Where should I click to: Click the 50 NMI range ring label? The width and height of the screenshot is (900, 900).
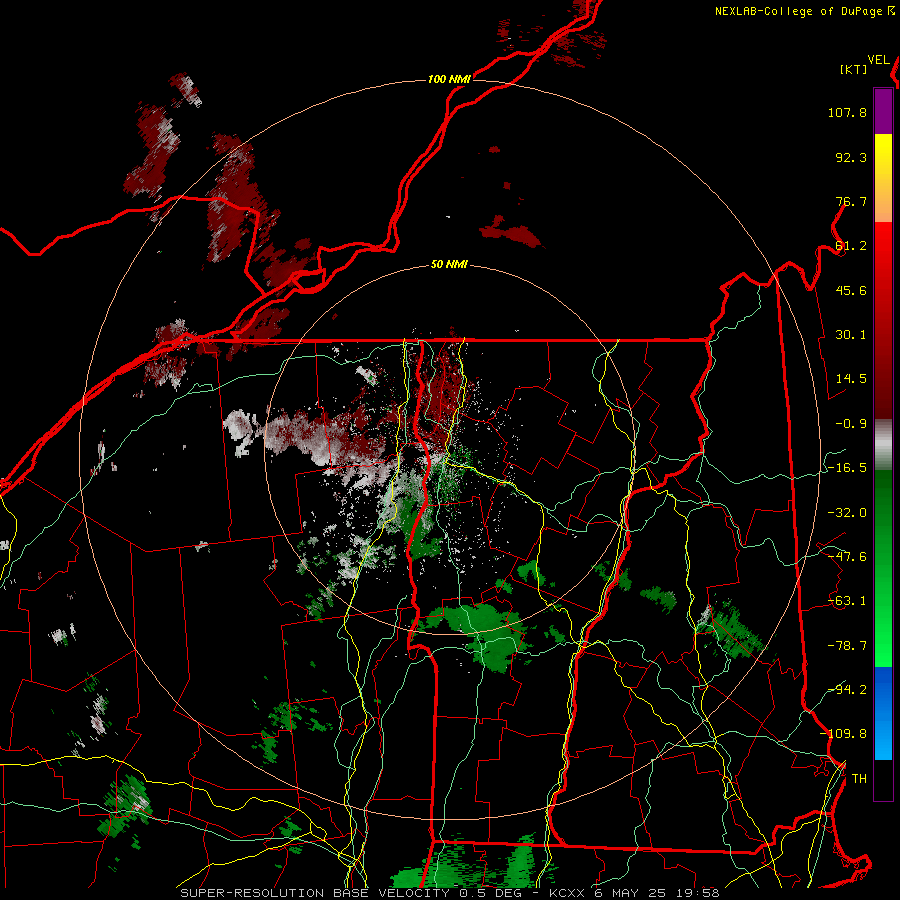tap(449, 265)
